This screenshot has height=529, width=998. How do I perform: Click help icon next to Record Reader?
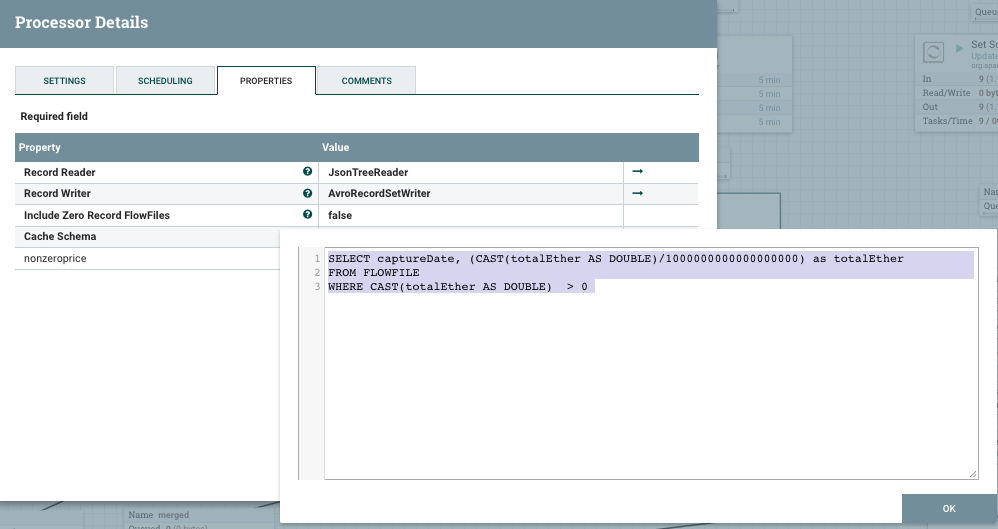[307, 172]
